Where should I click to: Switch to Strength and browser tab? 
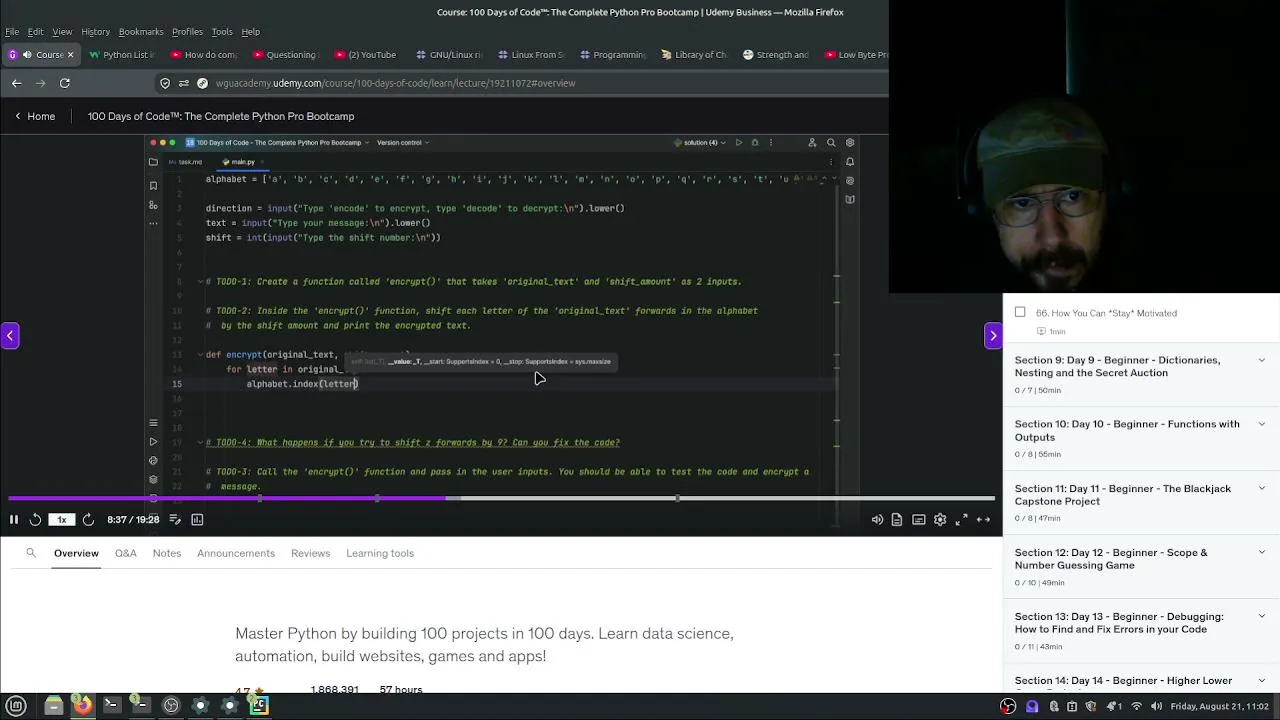pyautogui.click(x=776, y=55)
